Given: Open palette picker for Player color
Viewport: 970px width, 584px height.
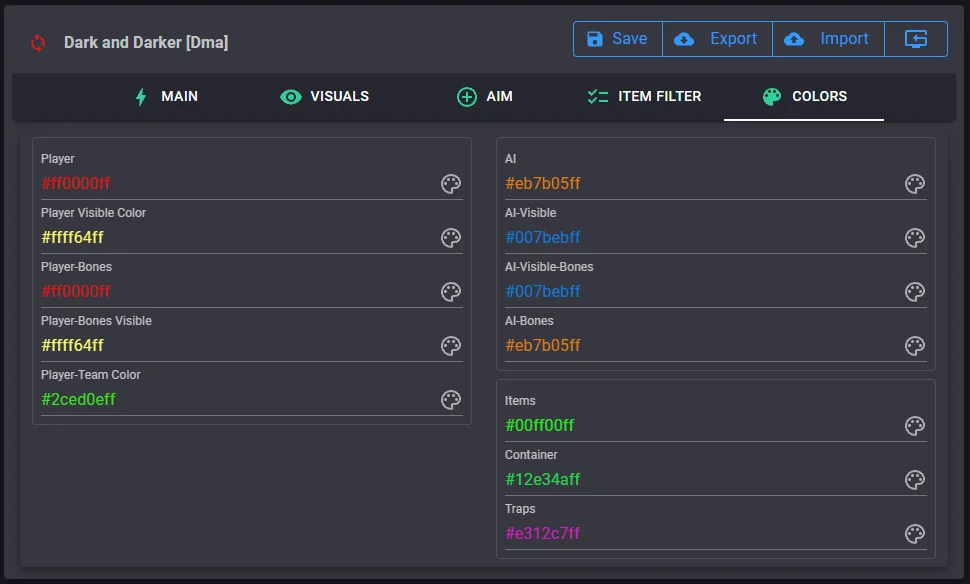Looking at the screenshot, I should pyautogui.click(x=451, y=184).
